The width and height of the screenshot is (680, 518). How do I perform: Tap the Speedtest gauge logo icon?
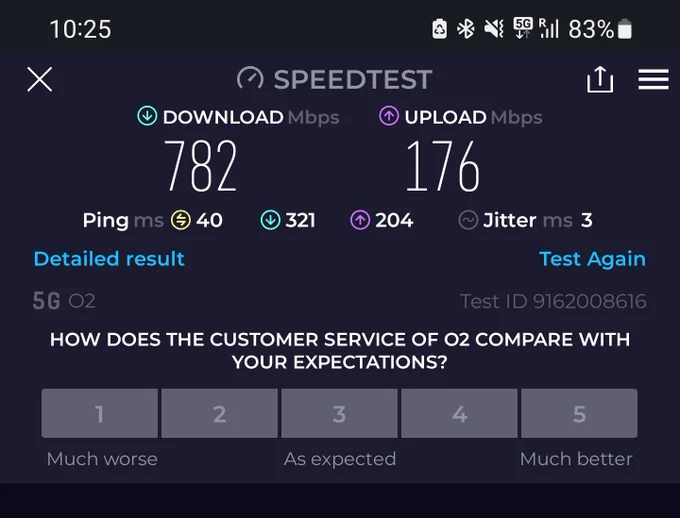tap(250, 79)
